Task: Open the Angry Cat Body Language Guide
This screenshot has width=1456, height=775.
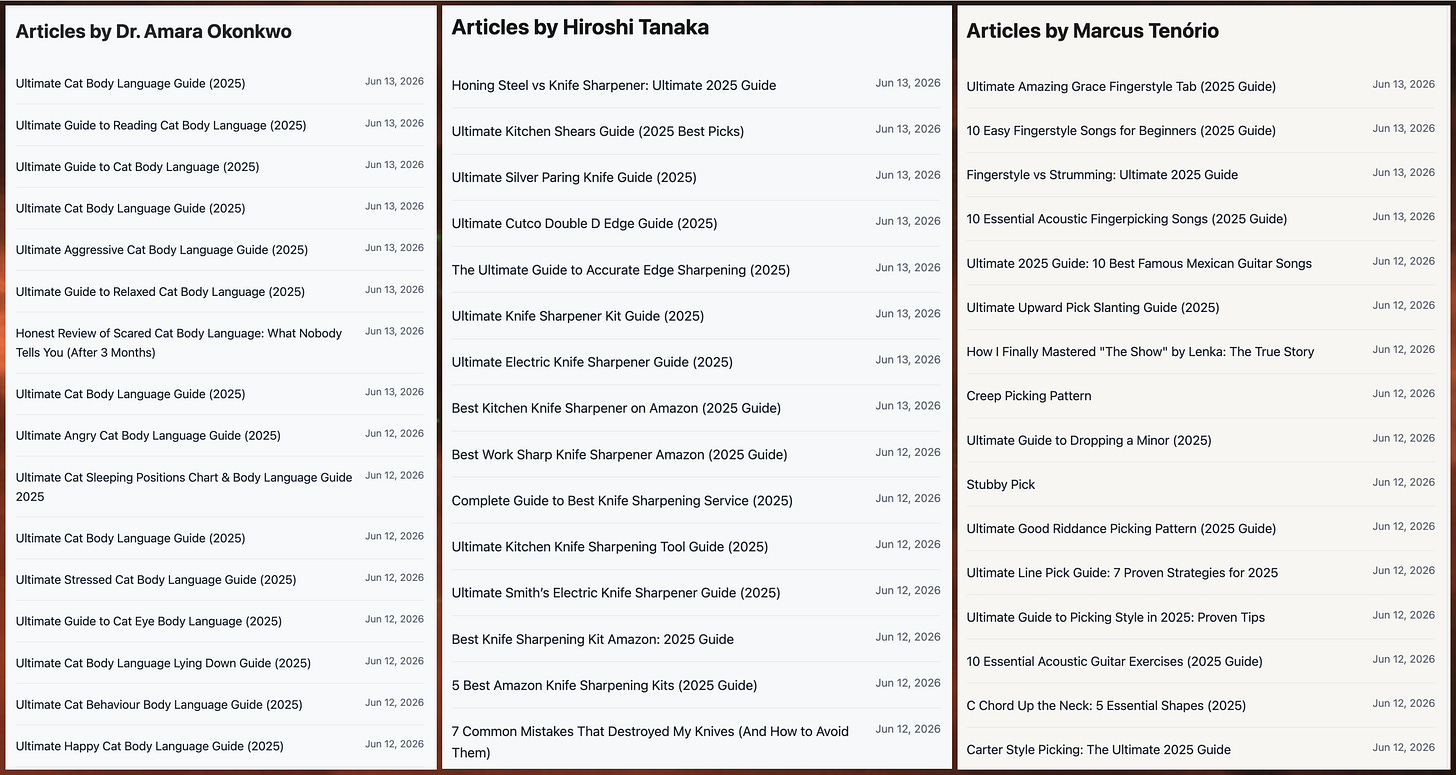Action: pyautogui.click(x=148, y=435)
